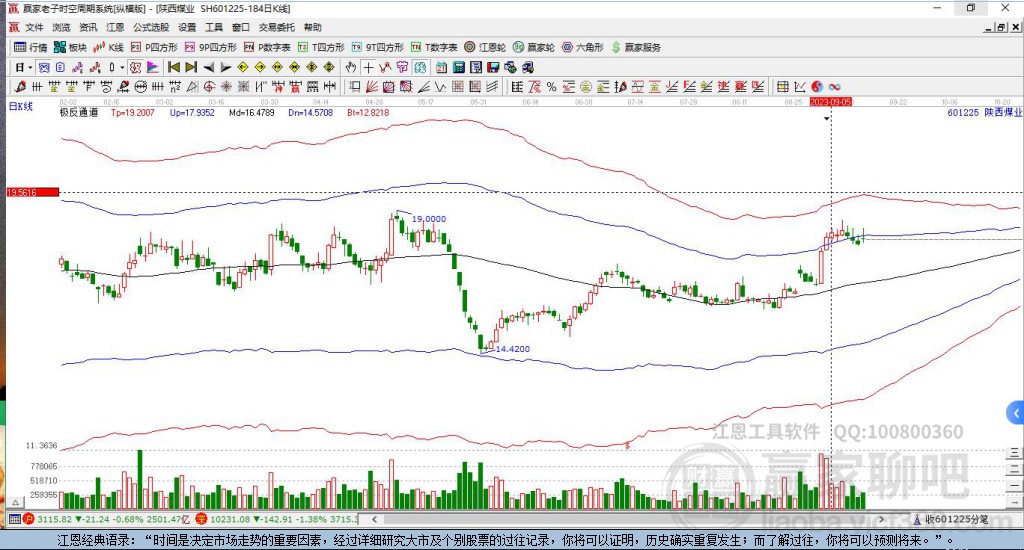Click the scrollbar right arrow at bottom
The height and width of the screenshot is (550, 1024).
[x=880, y=519]
